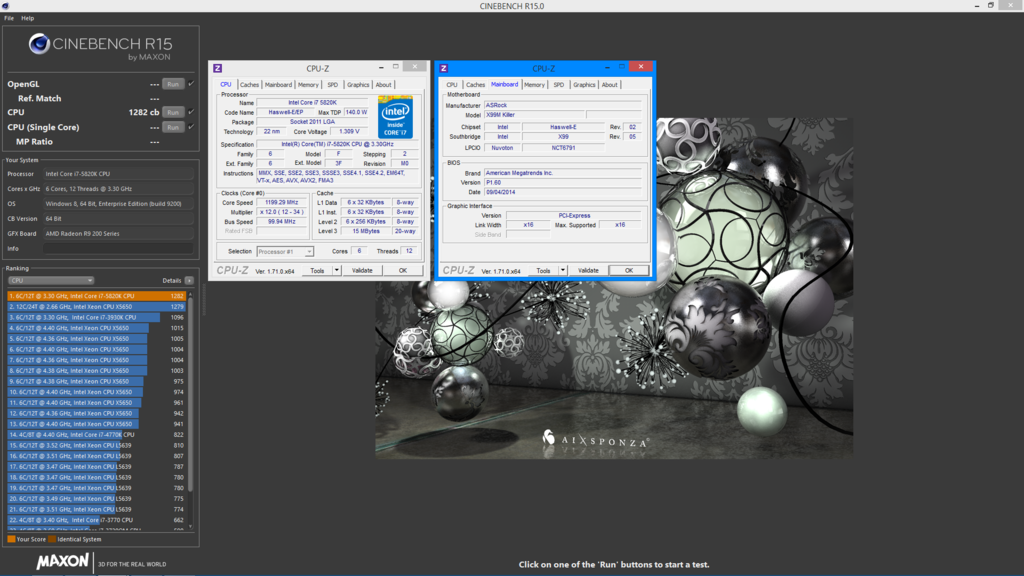1024x576 pixels.
Task: Click the Identical System legend swatch
Action: coord(52,539)
